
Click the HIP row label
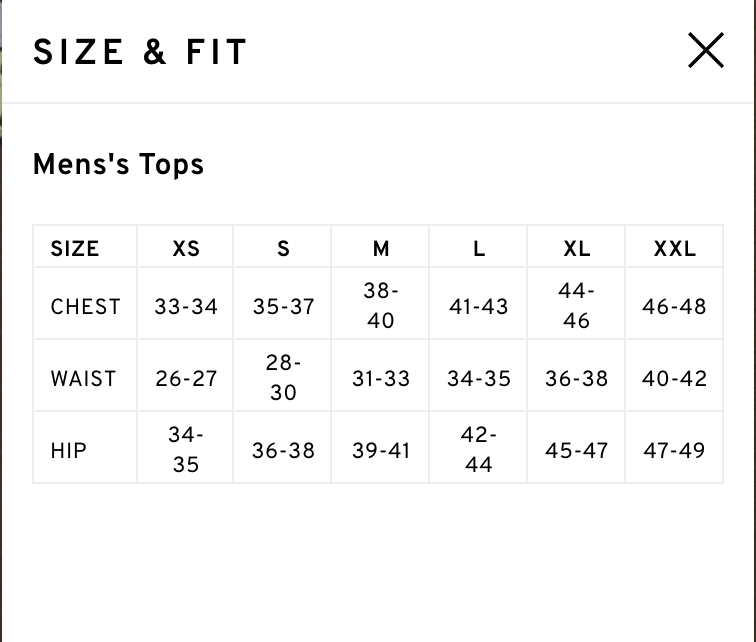[68, 451]
